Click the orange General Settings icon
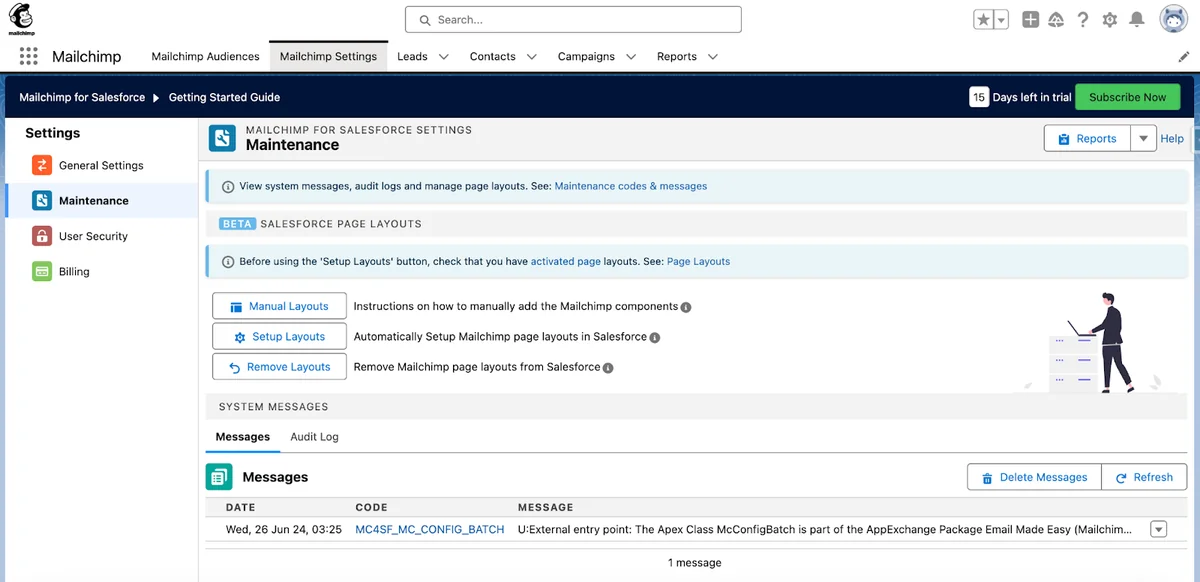 tap(42, 165)
